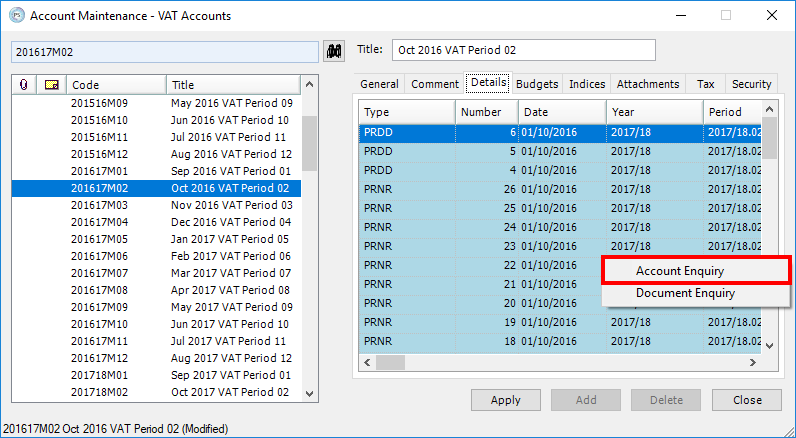Sort details grid by the Number column header

(486, 112)
